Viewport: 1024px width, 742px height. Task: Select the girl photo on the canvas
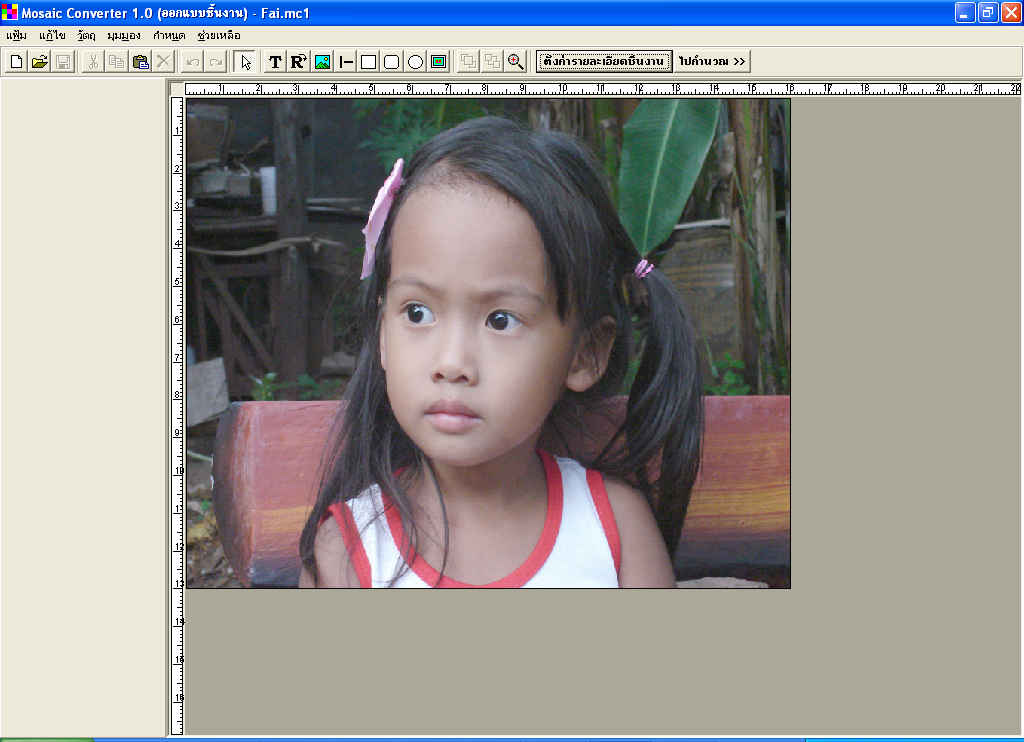(x=488, y=344)
